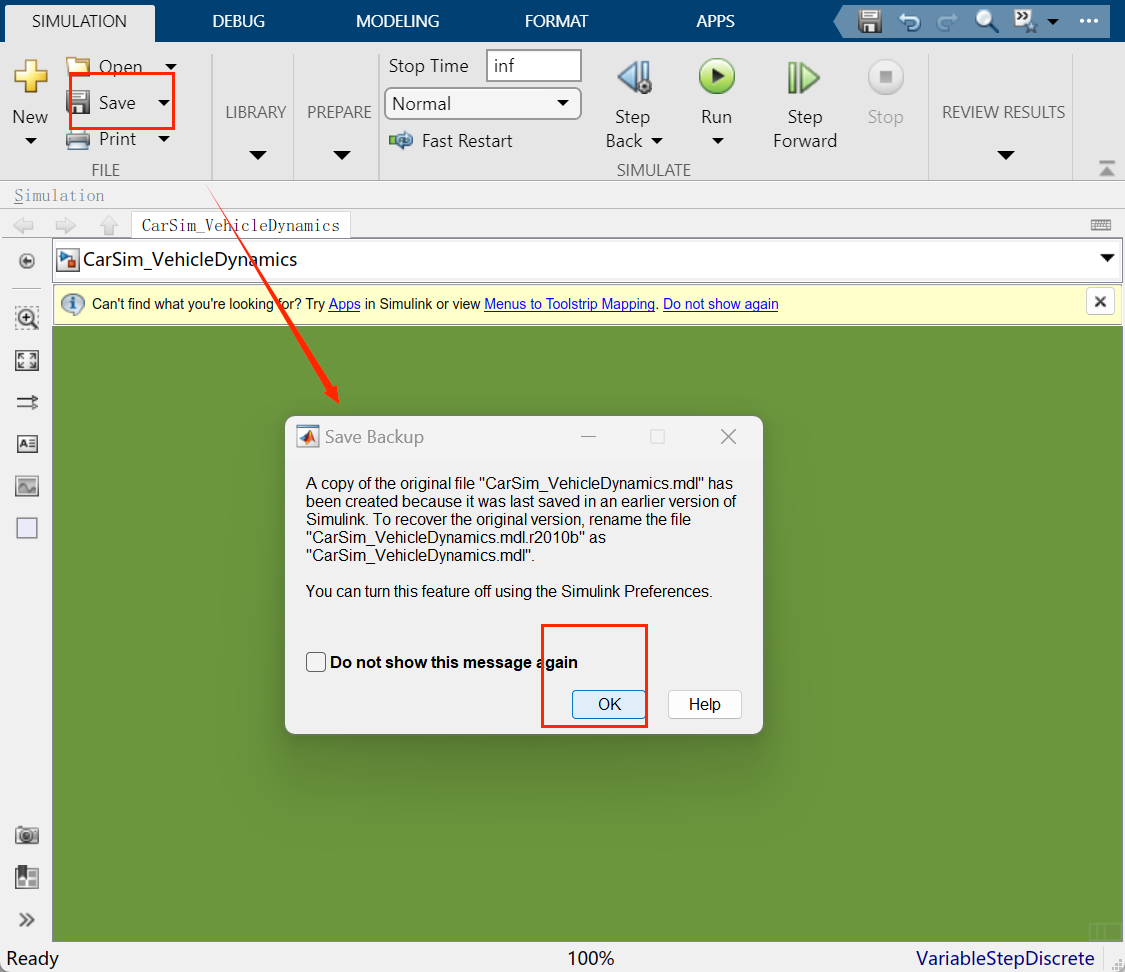The image size is (1125, 972).
Task: Click the Fit to View icon
Action: 27,360
